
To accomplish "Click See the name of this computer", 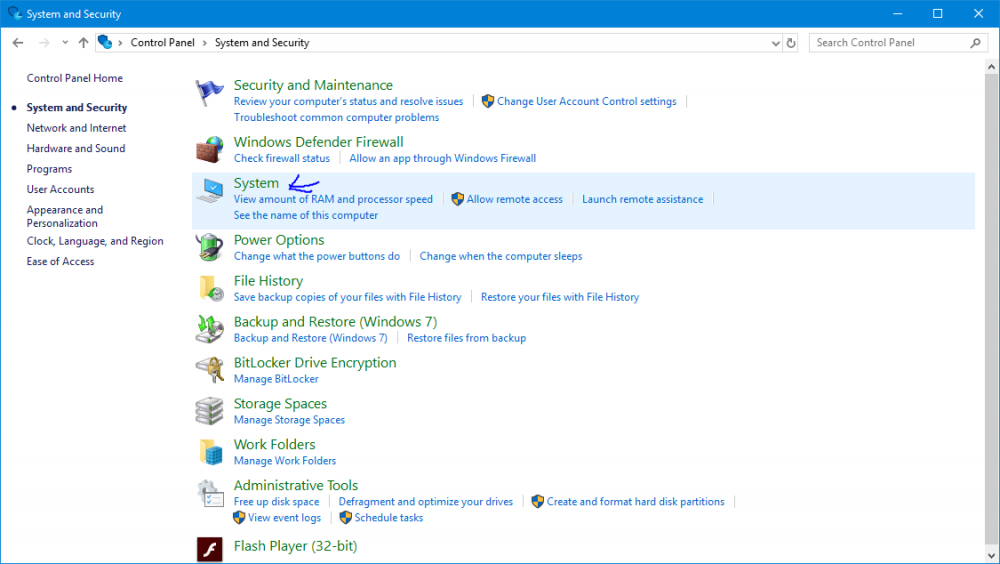I will click(x=305, y=216).
